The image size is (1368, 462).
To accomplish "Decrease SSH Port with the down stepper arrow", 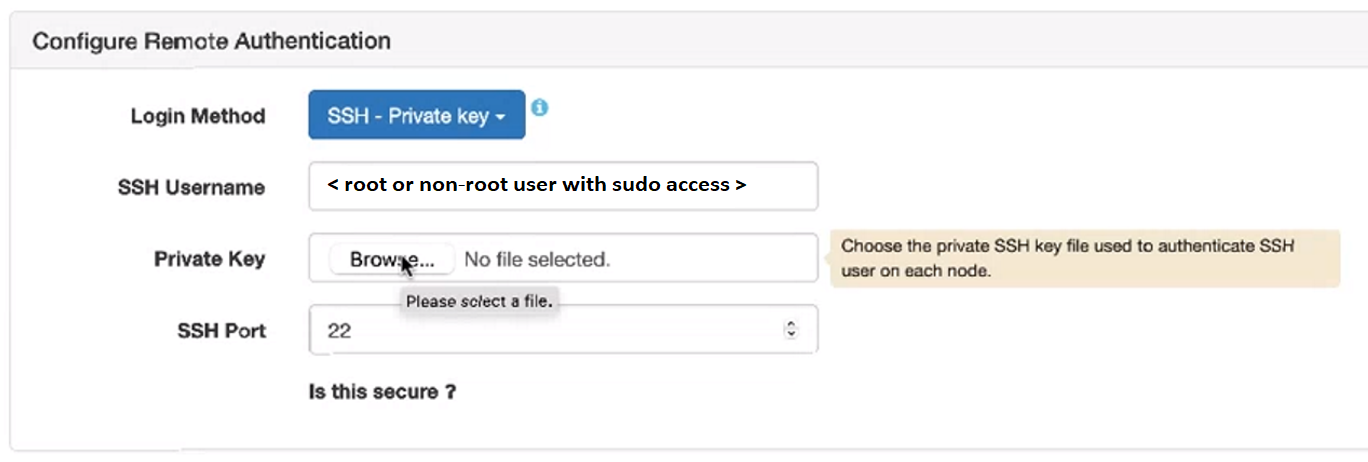I will (791, 334).
